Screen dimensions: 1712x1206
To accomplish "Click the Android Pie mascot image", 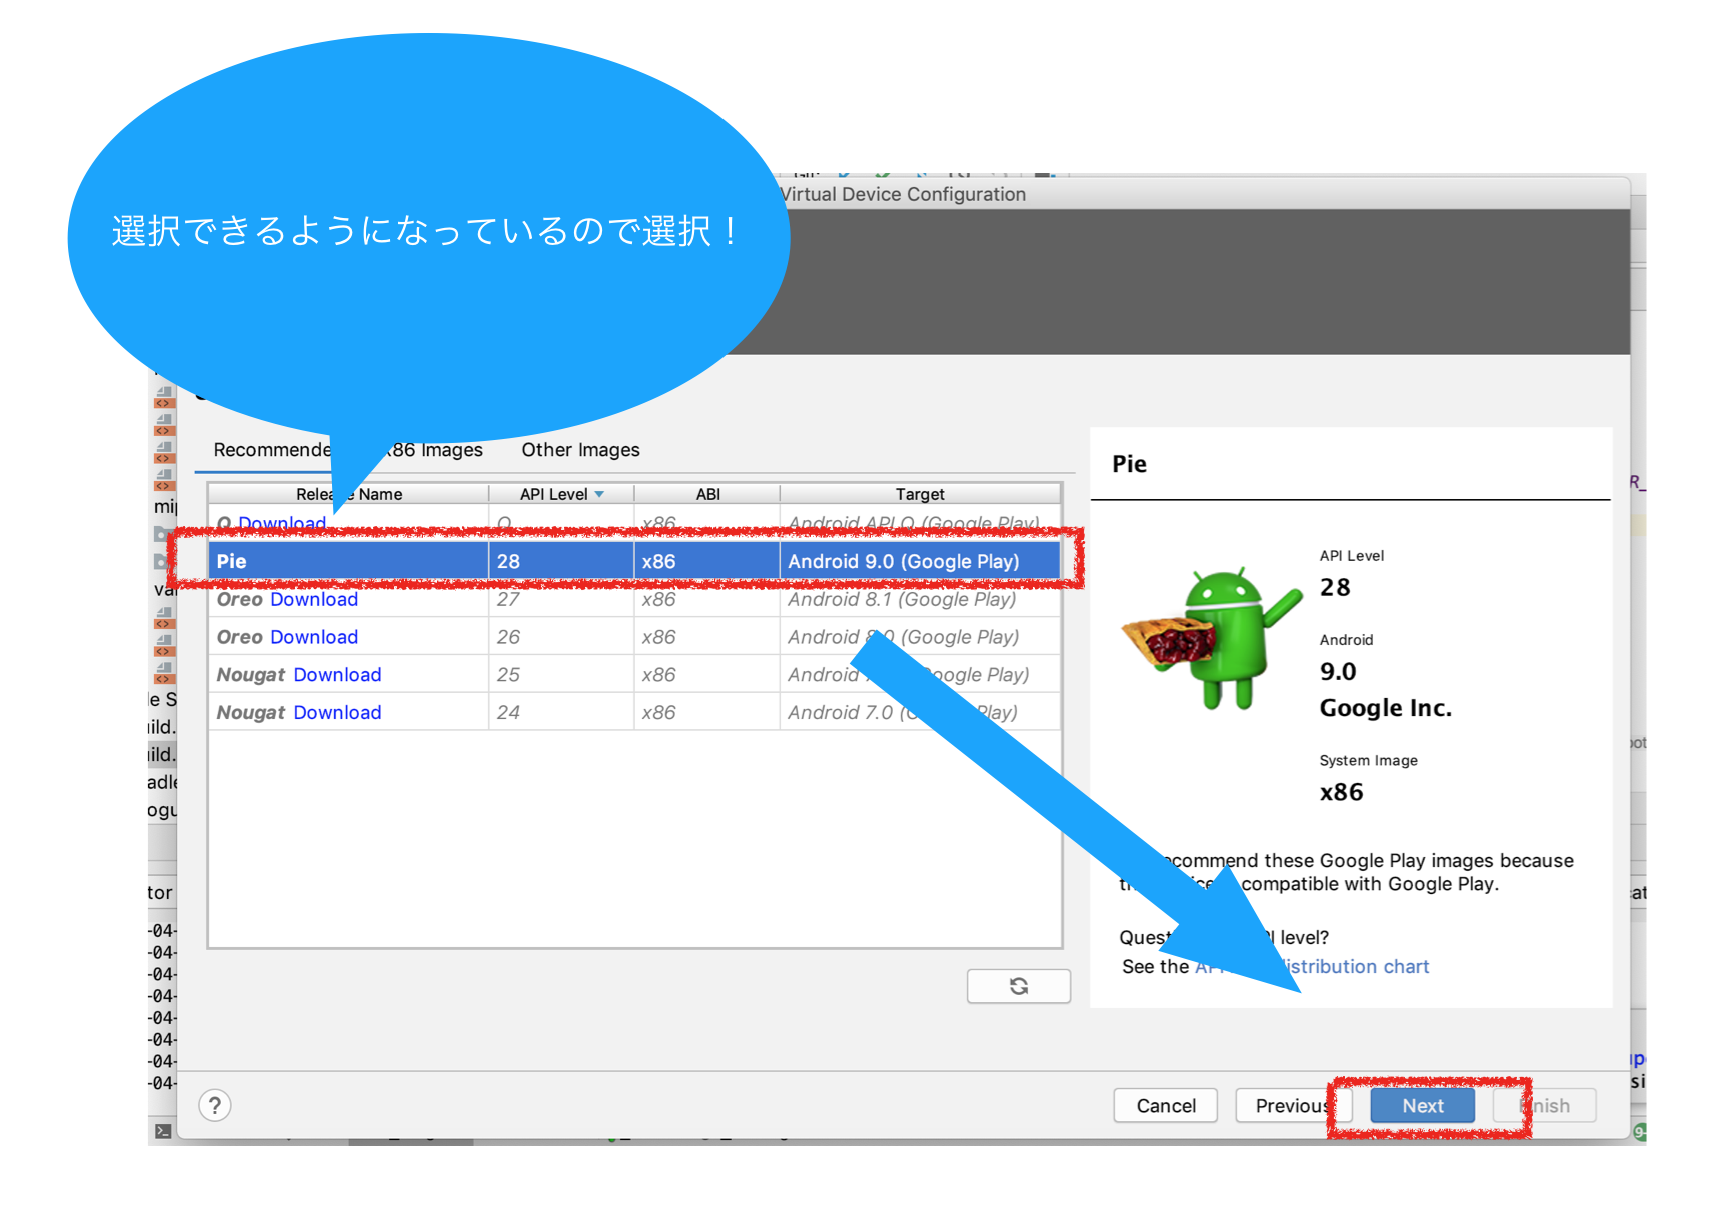I will point(1211,638).
